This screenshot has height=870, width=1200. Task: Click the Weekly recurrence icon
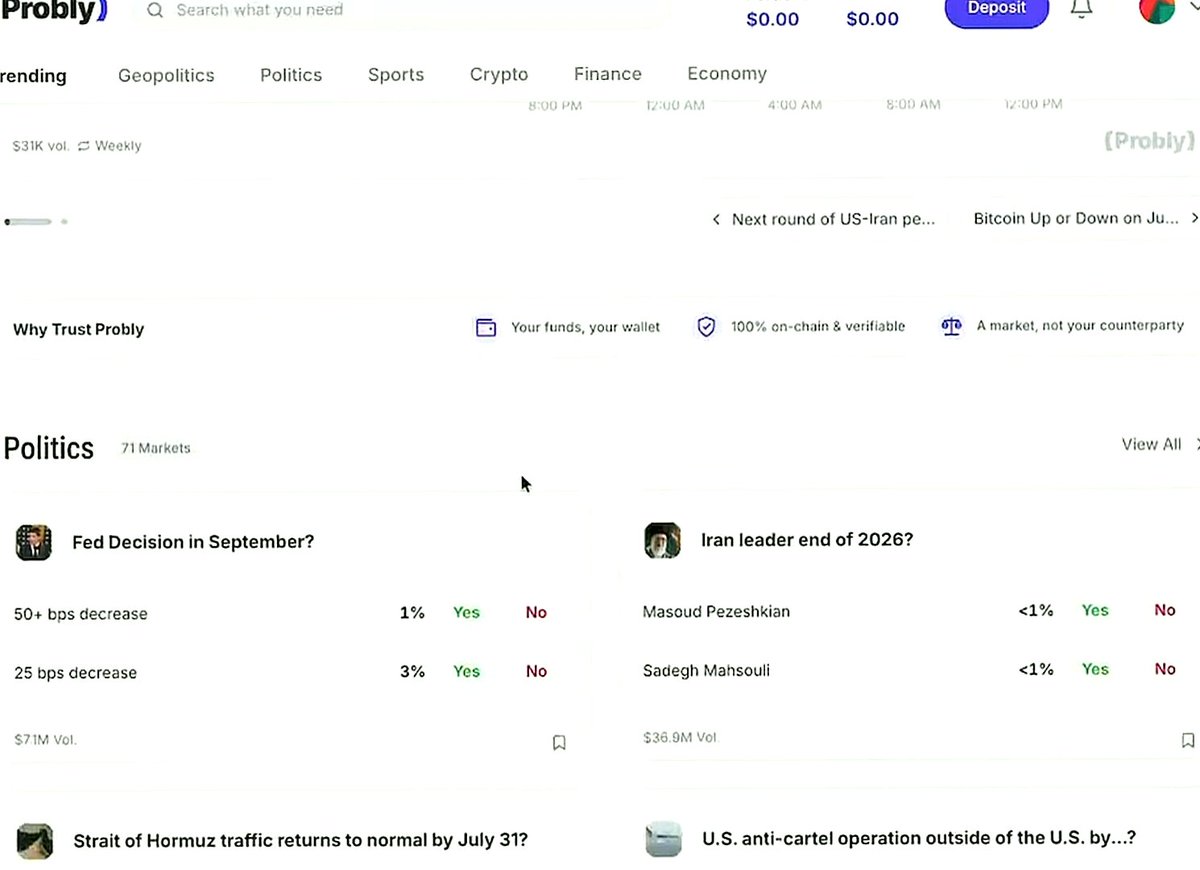tap(84, 146)
